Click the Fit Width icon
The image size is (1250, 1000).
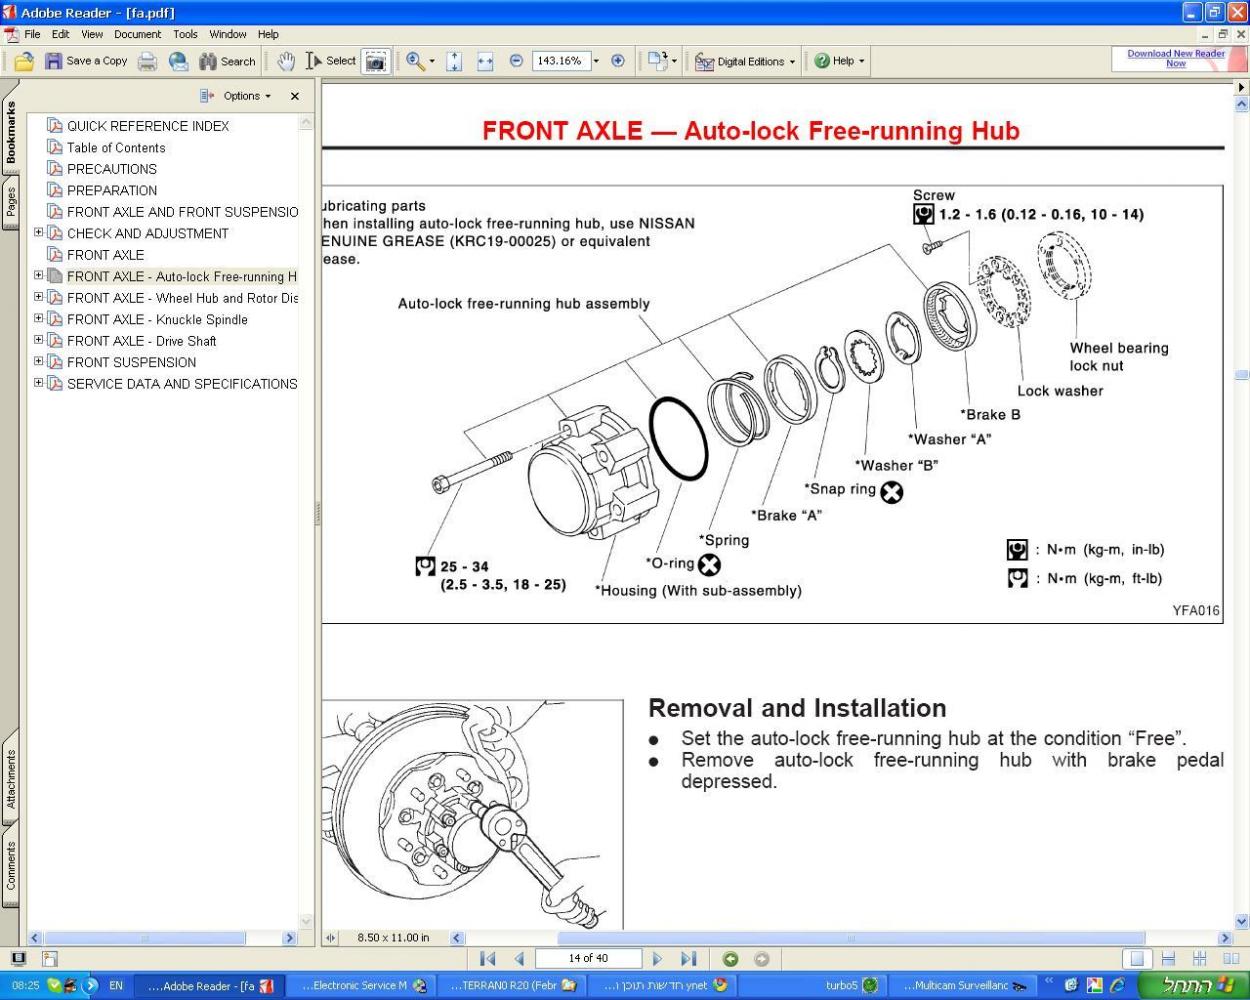(485, 61)
